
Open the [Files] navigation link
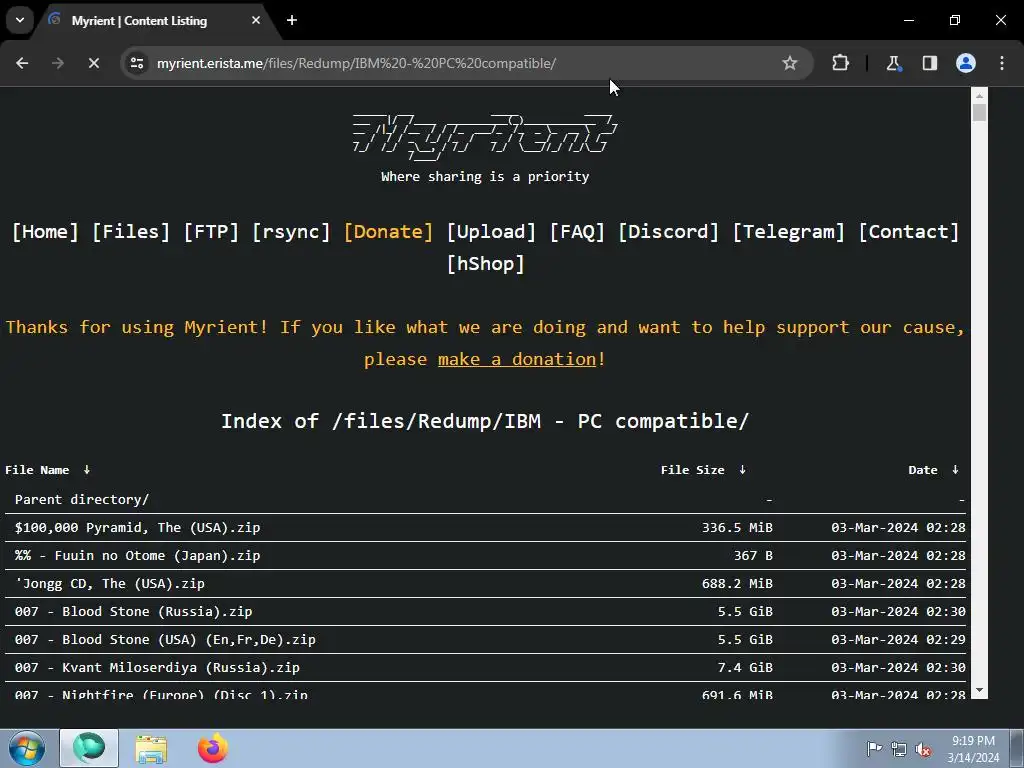[131, 232]
